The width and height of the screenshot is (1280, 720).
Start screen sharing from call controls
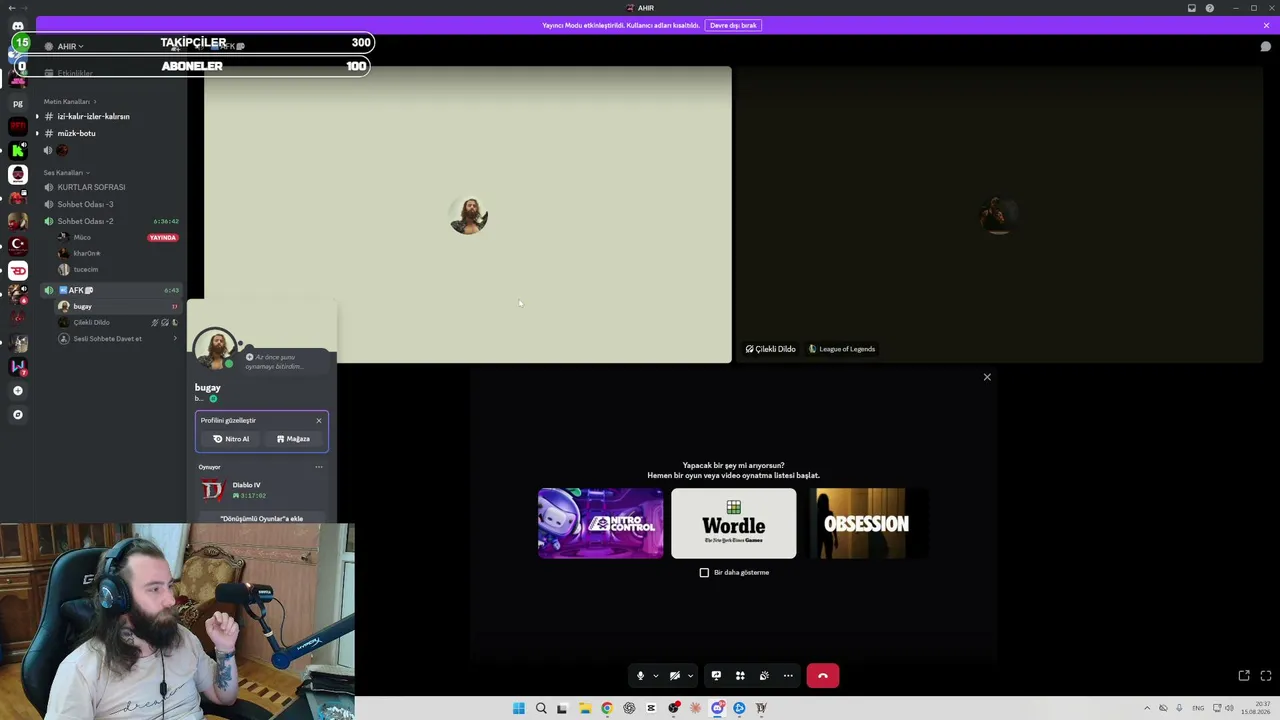(x=716, y=676)
